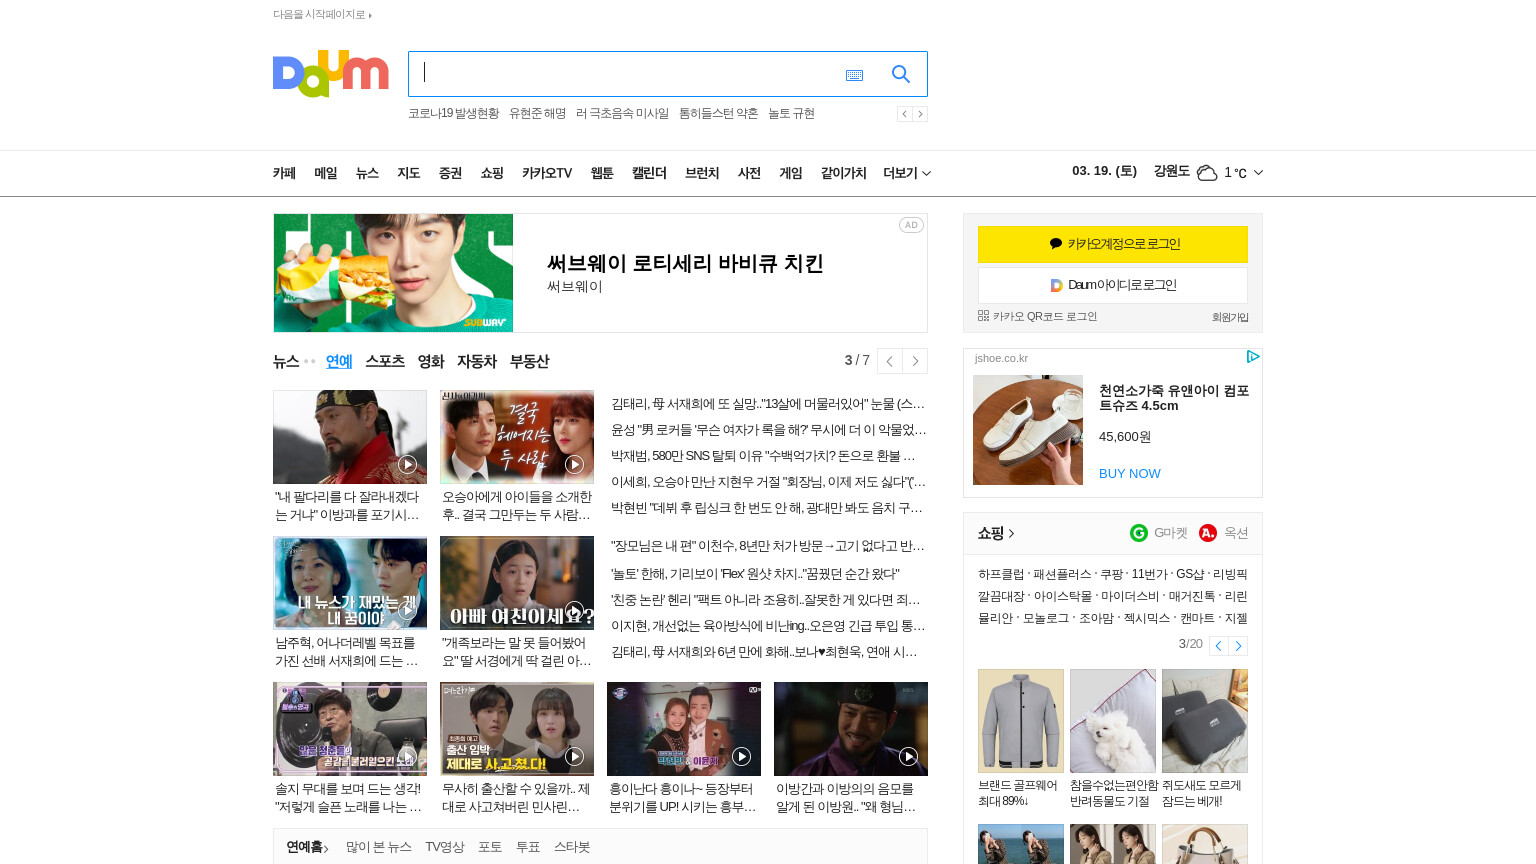The height and width of the screenshot is (864, 1536).
Task: Open the Subway rotisserie chicken ad banner
Action: click(600, 273)
